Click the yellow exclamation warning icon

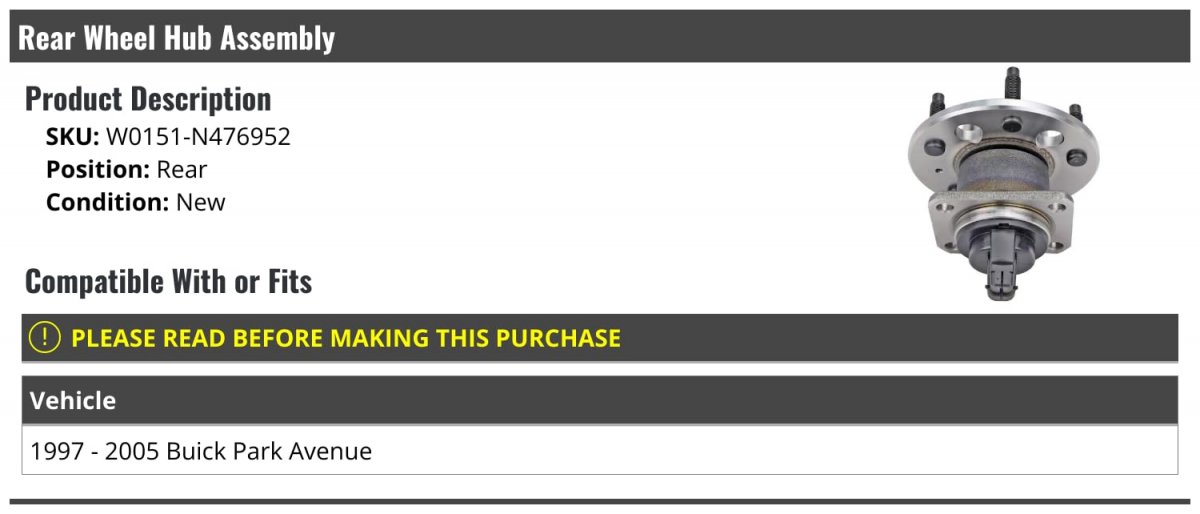[x=45, y=337]
